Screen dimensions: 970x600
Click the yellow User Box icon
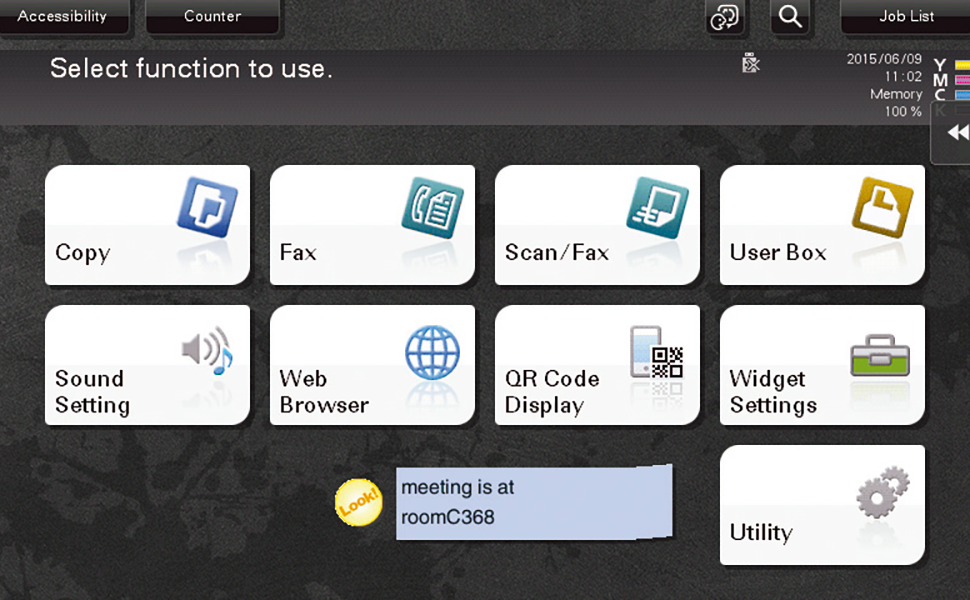[x=883, y=207]
